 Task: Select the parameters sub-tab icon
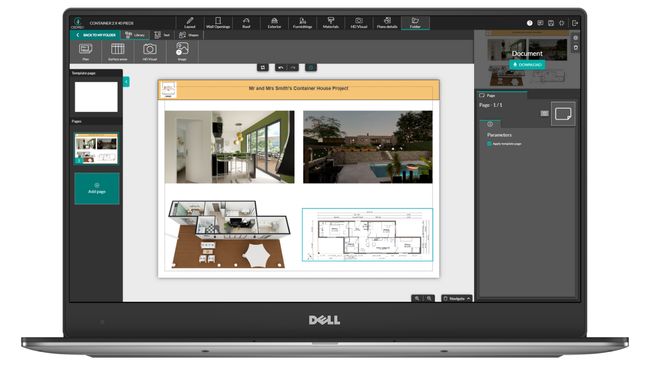pos(490,124)
